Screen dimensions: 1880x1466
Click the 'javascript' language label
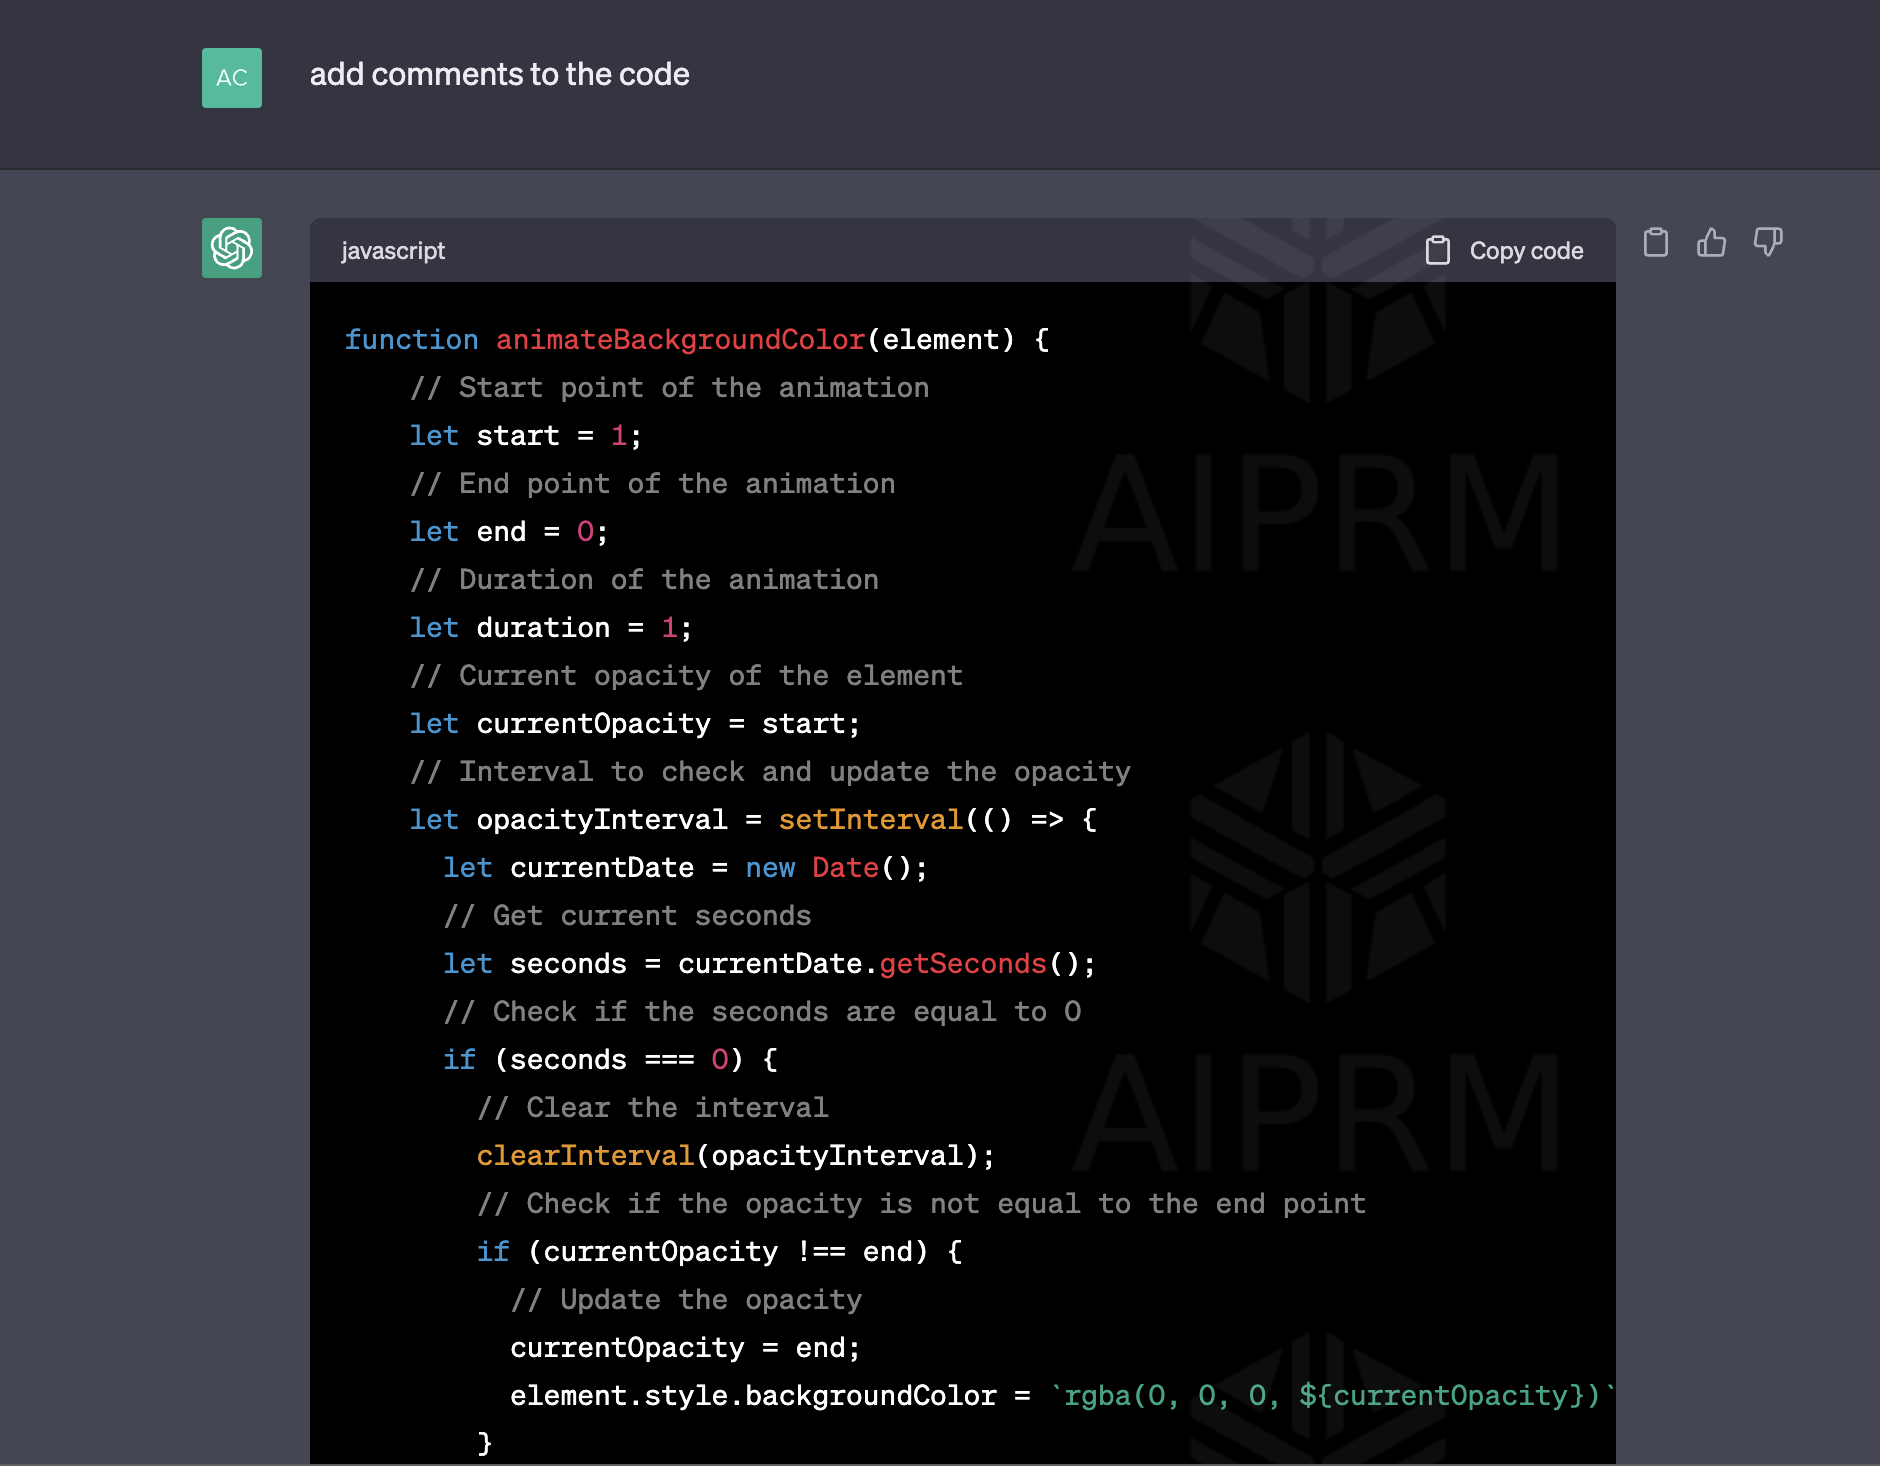click(x=393, y=251)
